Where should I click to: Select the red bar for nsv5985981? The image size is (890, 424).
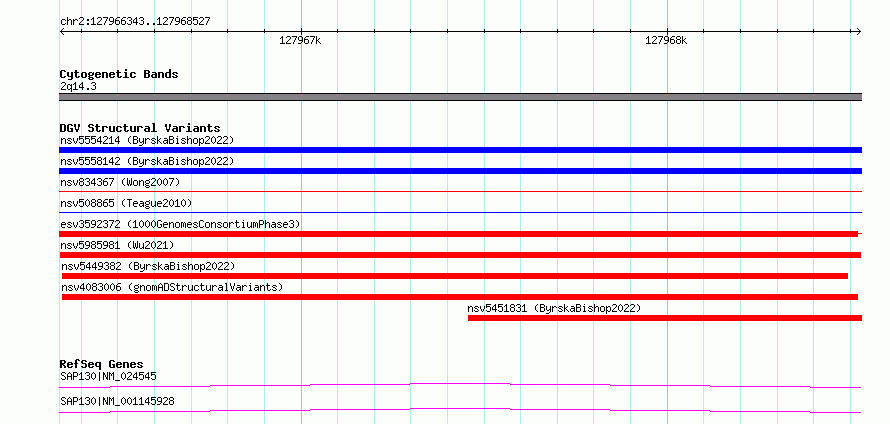pos(460,255)
